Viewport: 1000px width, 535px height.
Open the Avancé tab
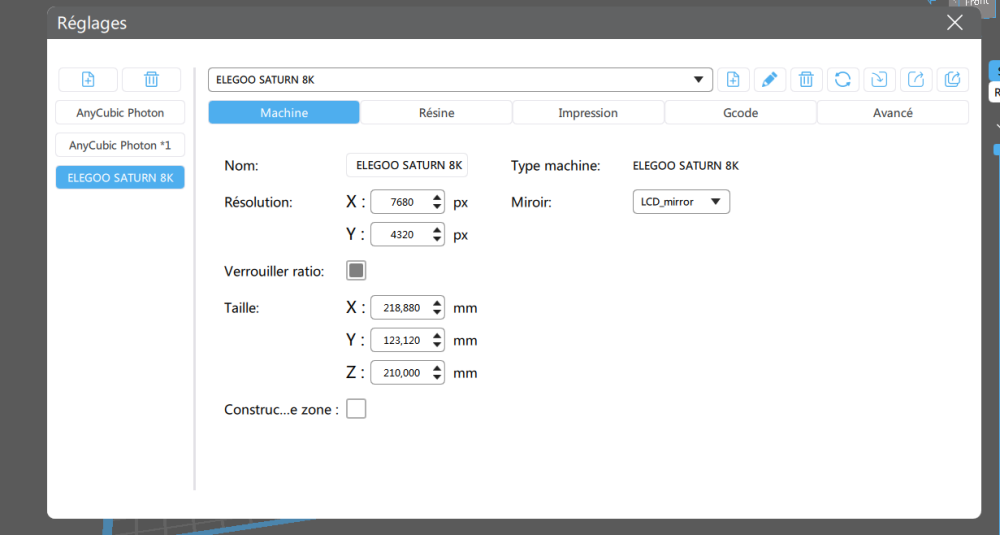click(893, 112)
